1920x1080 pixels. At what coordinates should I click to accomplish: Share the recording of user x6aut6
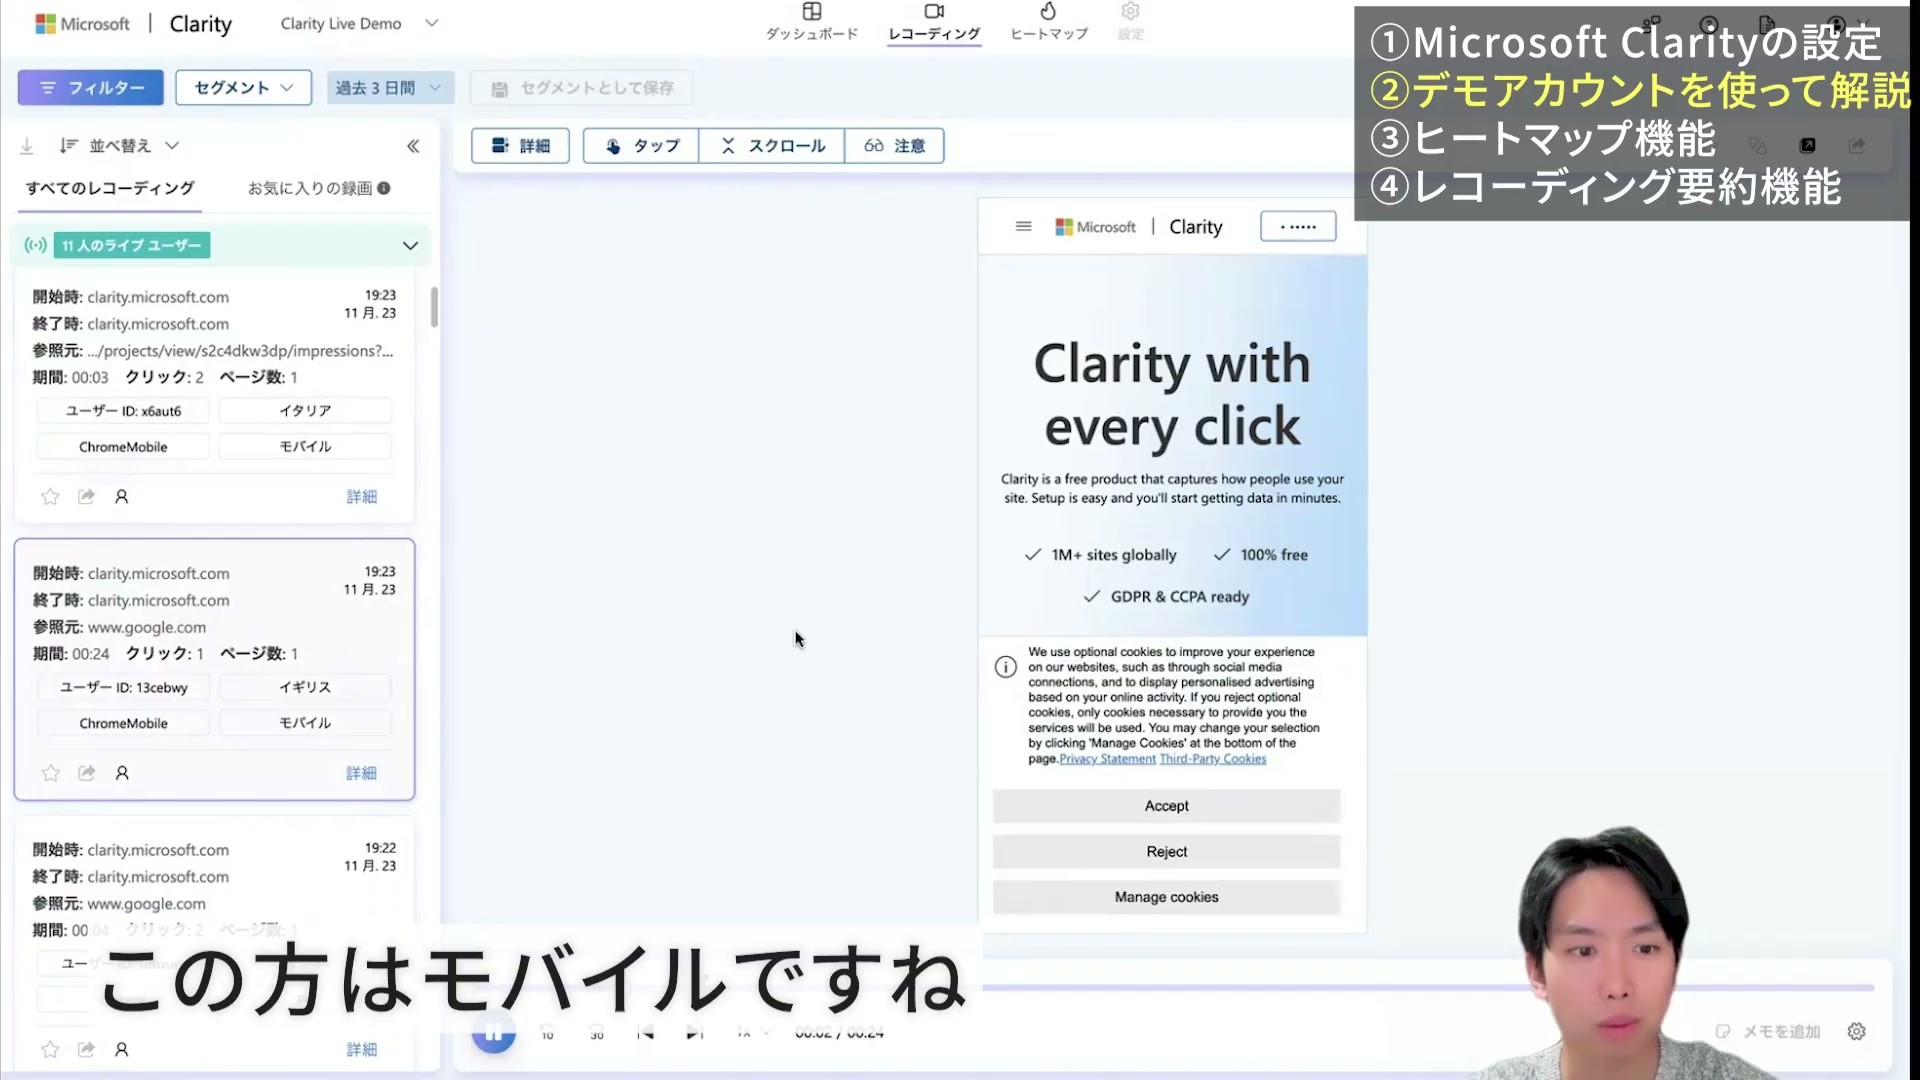point(86,497)
